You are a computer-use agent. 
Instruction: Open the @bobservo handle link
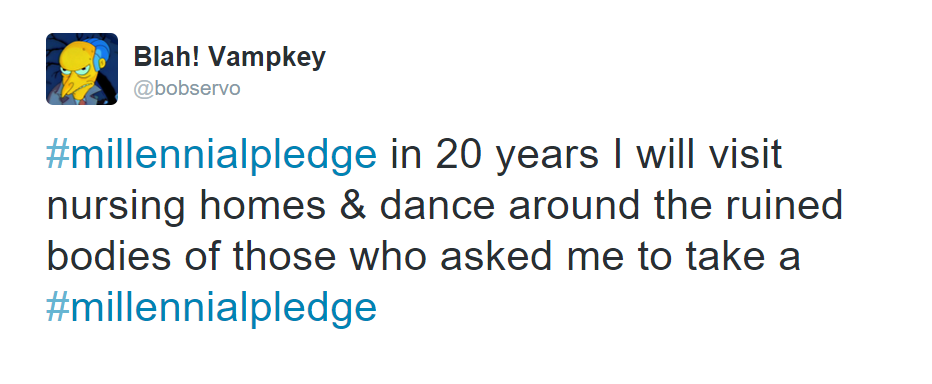click(187, 89)
